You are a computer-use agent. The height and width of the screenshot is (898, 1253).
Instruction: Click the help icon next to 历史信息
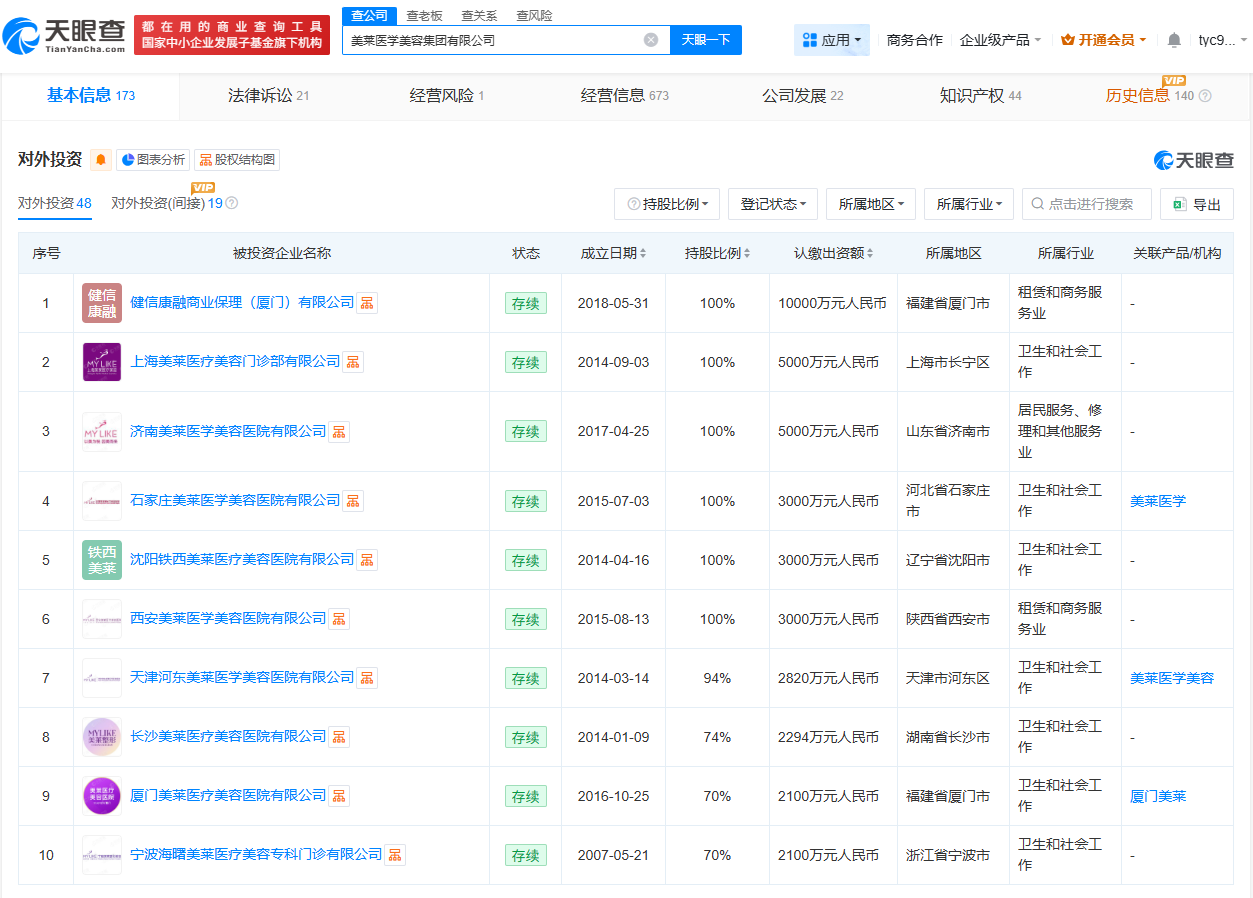point(1205,96)
